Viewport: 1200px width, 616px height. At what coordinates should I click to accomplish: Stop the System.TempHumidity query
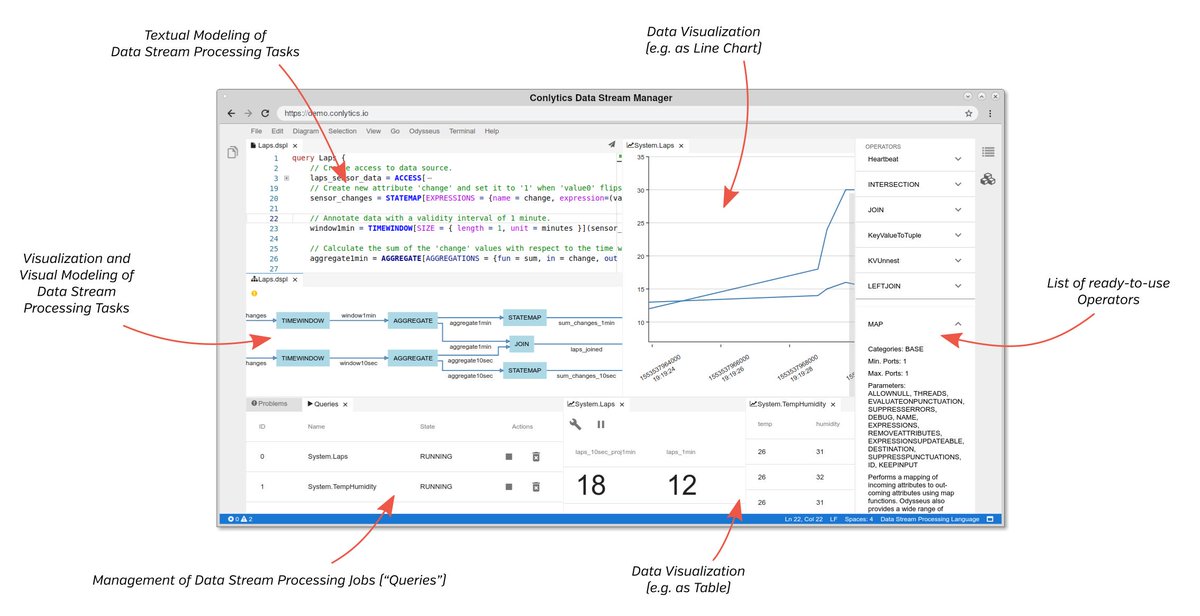pyautogui.click(x=509, y=487)
